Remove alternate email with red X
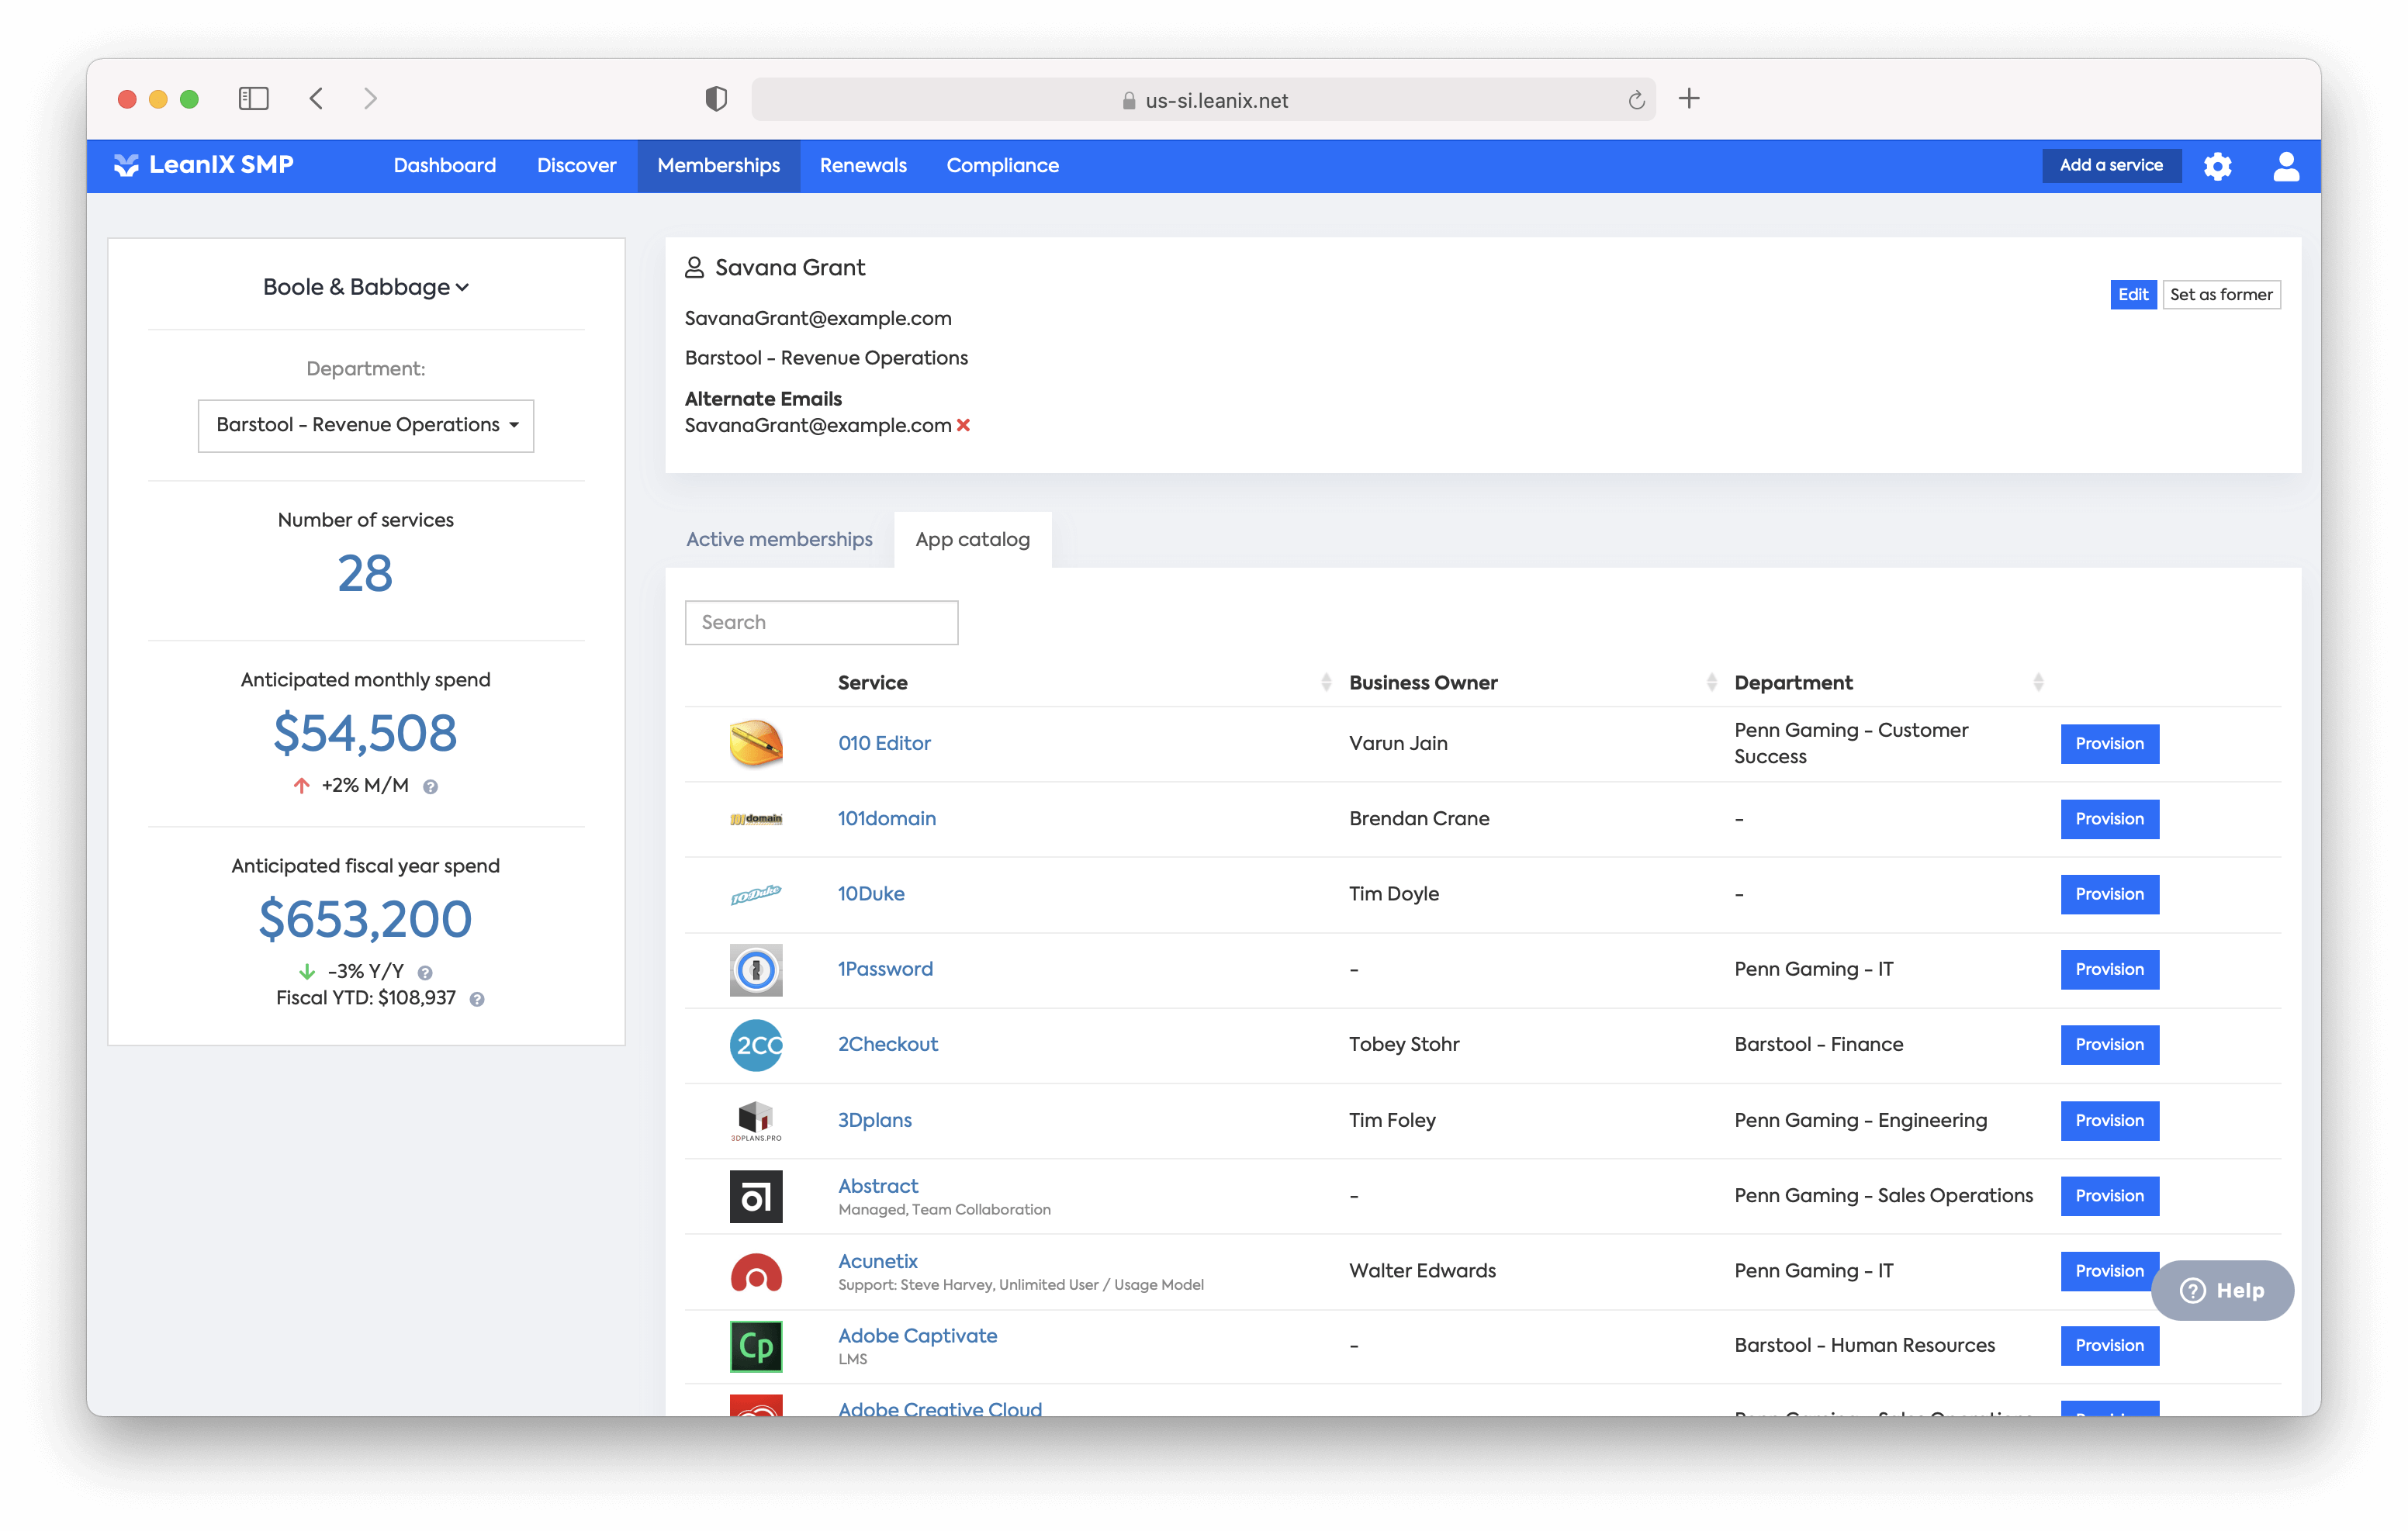 coord(963,425)
